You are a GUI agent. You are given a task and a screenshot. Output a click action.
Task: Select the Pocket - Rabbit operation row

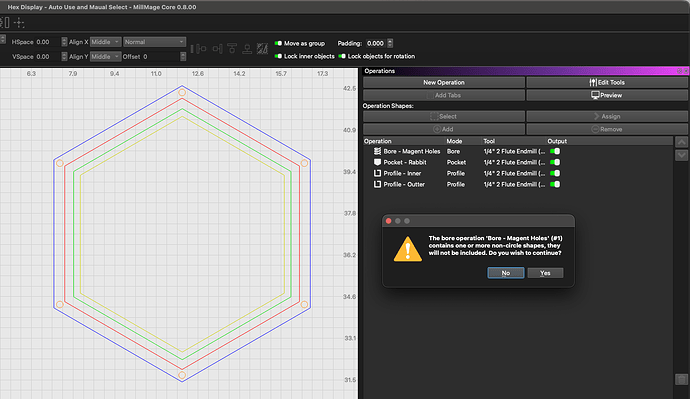518,162
